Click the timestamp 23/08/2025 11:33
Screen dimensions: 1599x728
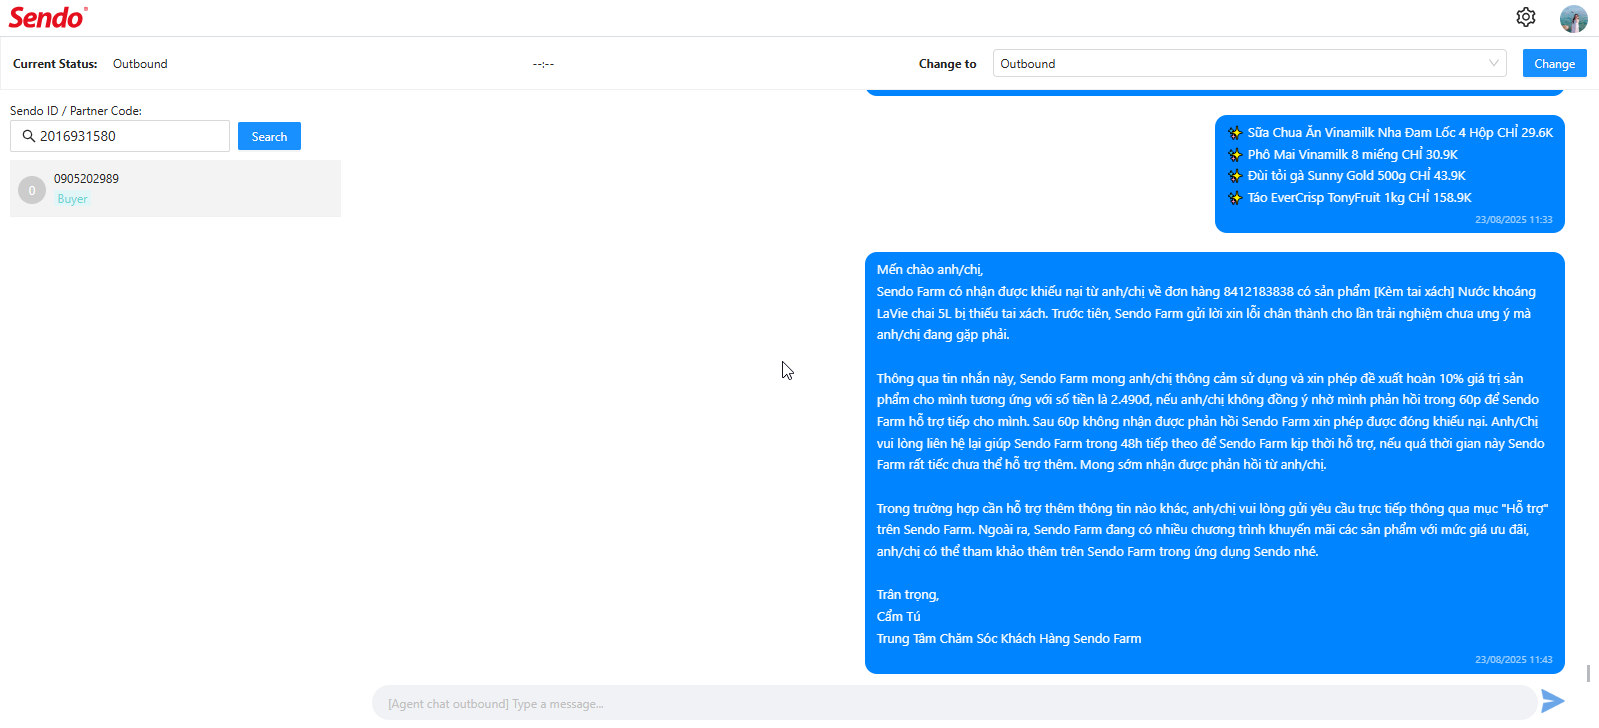pyautogui.click(x=1513, y=220)
